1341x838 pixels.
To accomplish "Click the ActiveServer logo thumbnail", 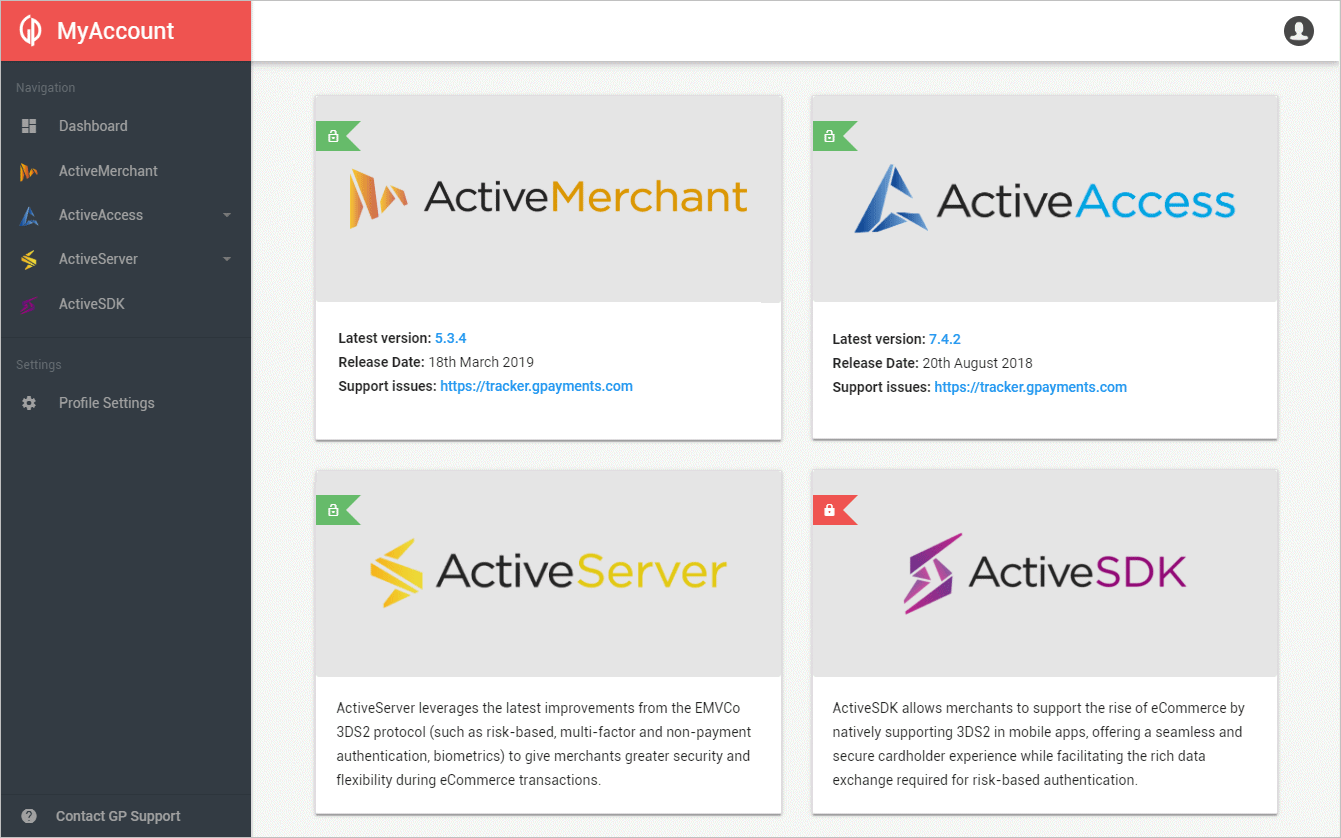I will coord(548,572).
